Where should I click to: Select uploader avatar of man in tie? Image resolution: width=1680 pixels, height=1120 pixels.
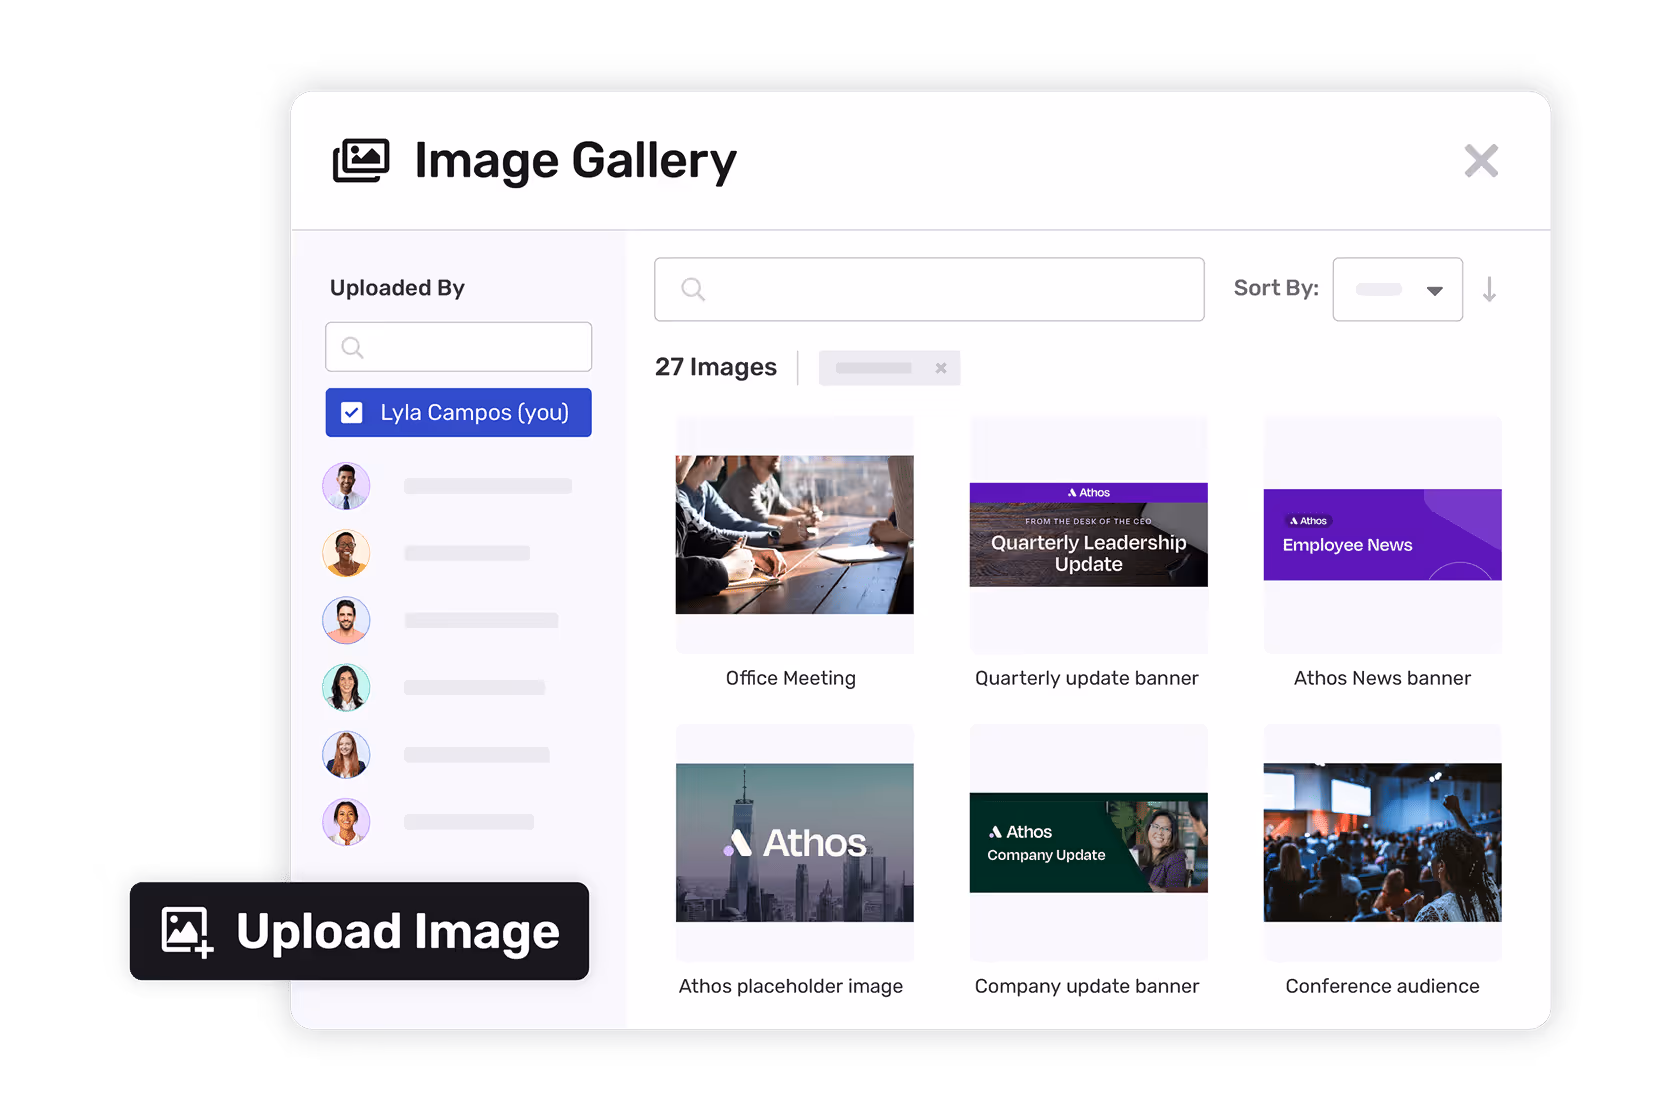(x=346, y=486)
